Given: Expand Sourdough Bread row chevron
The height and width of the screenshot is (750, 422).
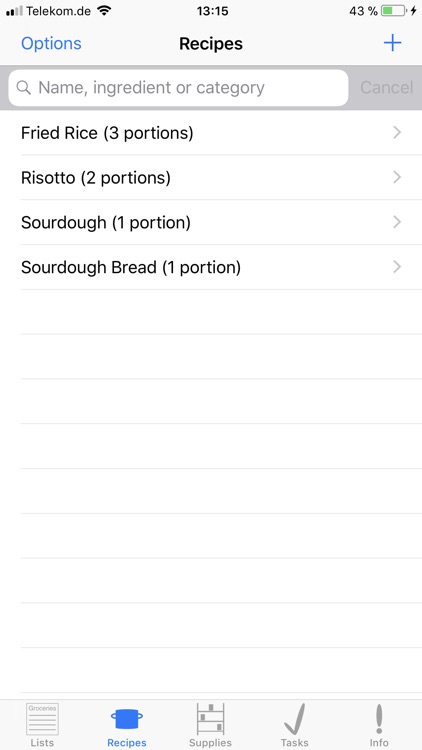Looking at the screenshot, I should 397,267.
